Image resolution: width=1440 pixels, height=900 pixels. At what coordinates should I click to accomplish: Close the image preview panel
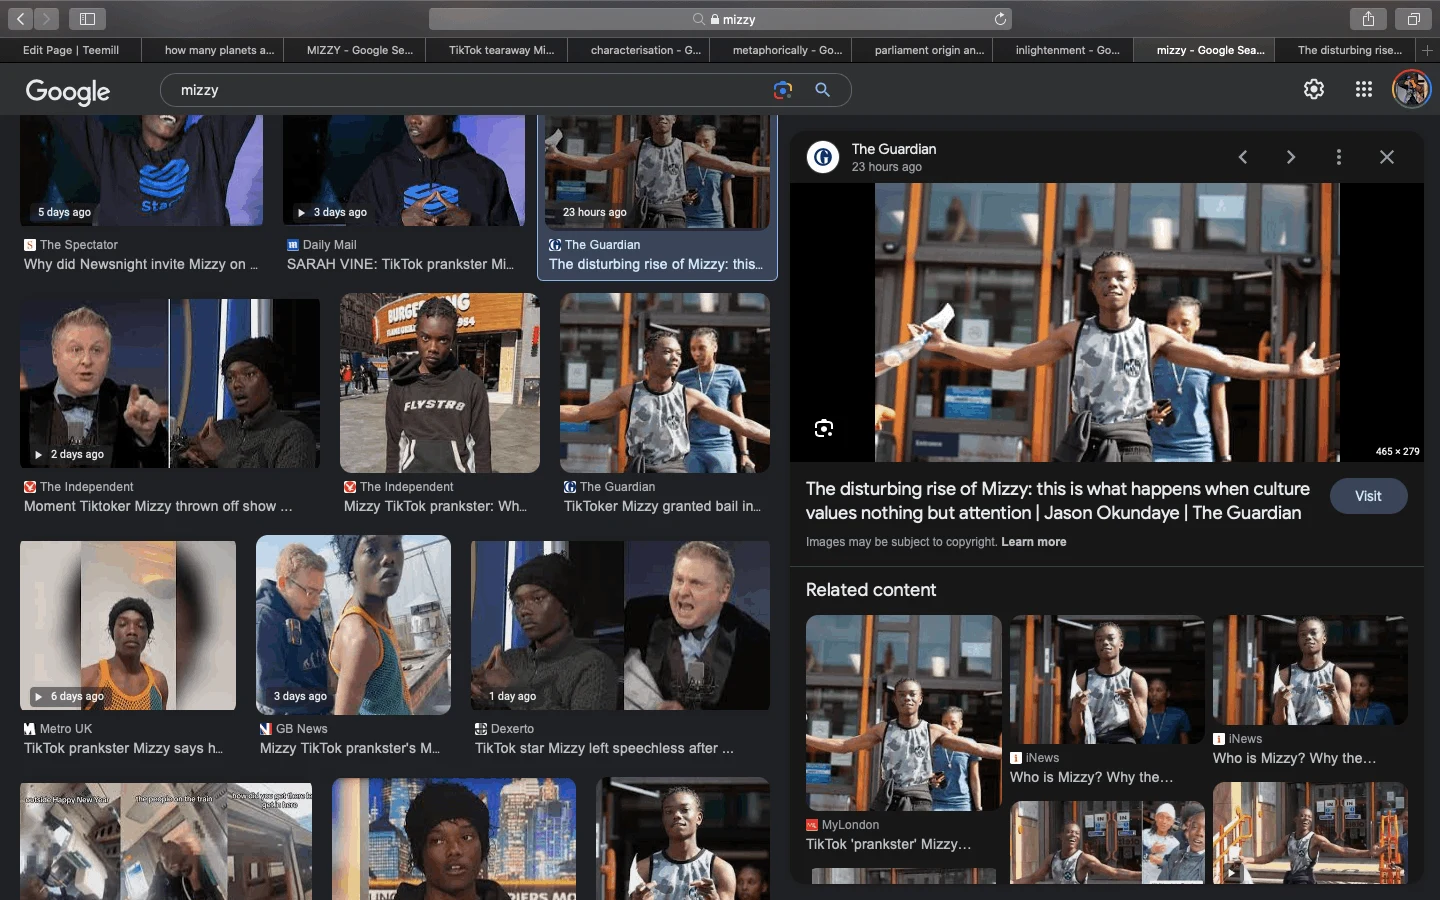[1386, 157]
